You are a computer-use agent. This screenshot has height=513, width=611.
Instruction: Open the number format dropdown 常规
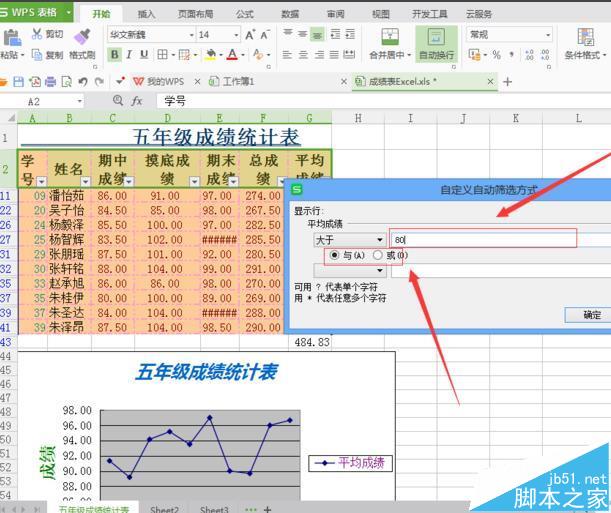coord(548,35)
